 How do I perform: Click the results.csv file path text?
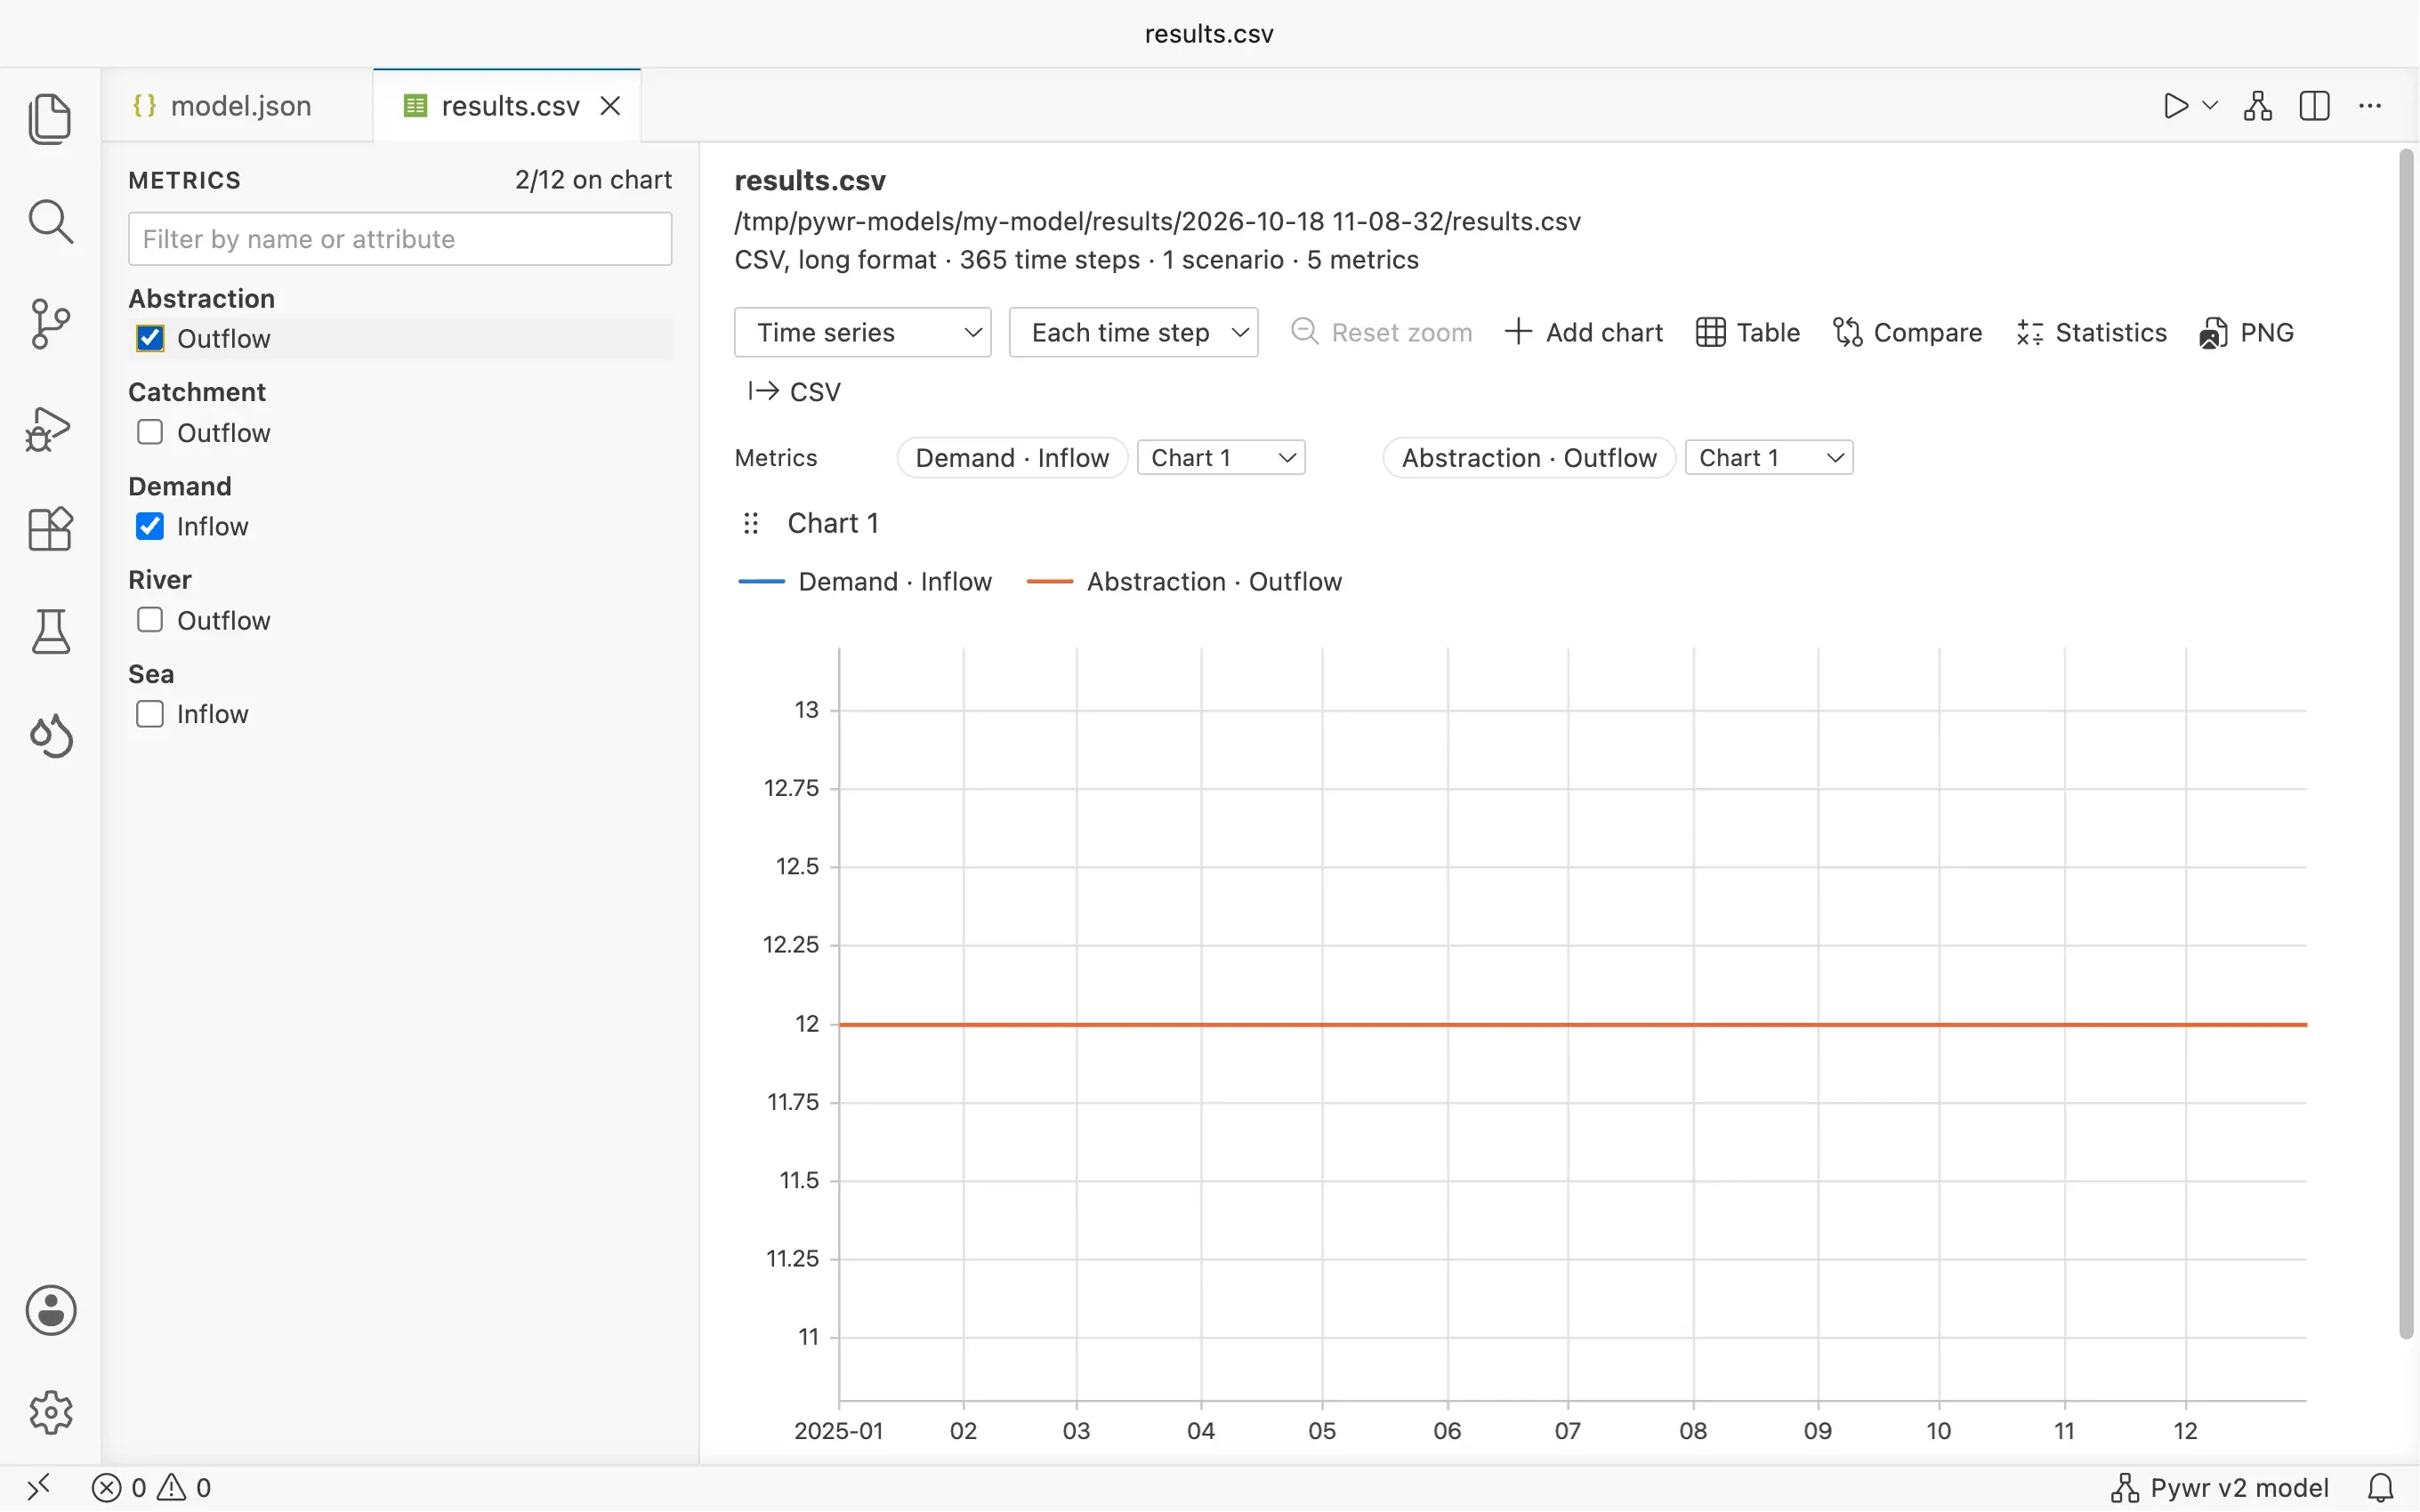pyautogui.click(x=1158, y=221)
